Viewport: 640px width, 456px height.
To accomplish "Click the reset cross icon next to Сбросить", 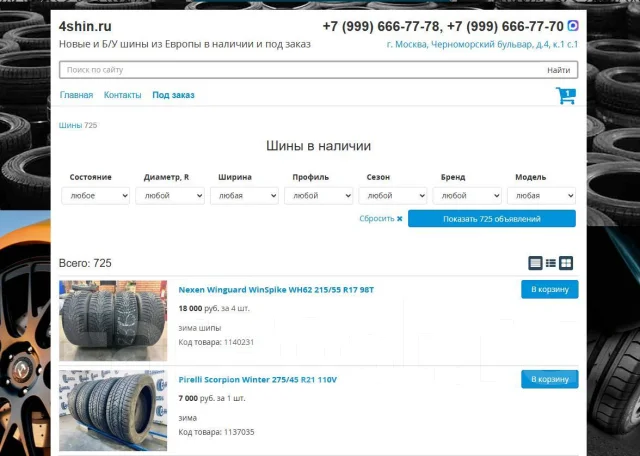I will tap(400, 219).
